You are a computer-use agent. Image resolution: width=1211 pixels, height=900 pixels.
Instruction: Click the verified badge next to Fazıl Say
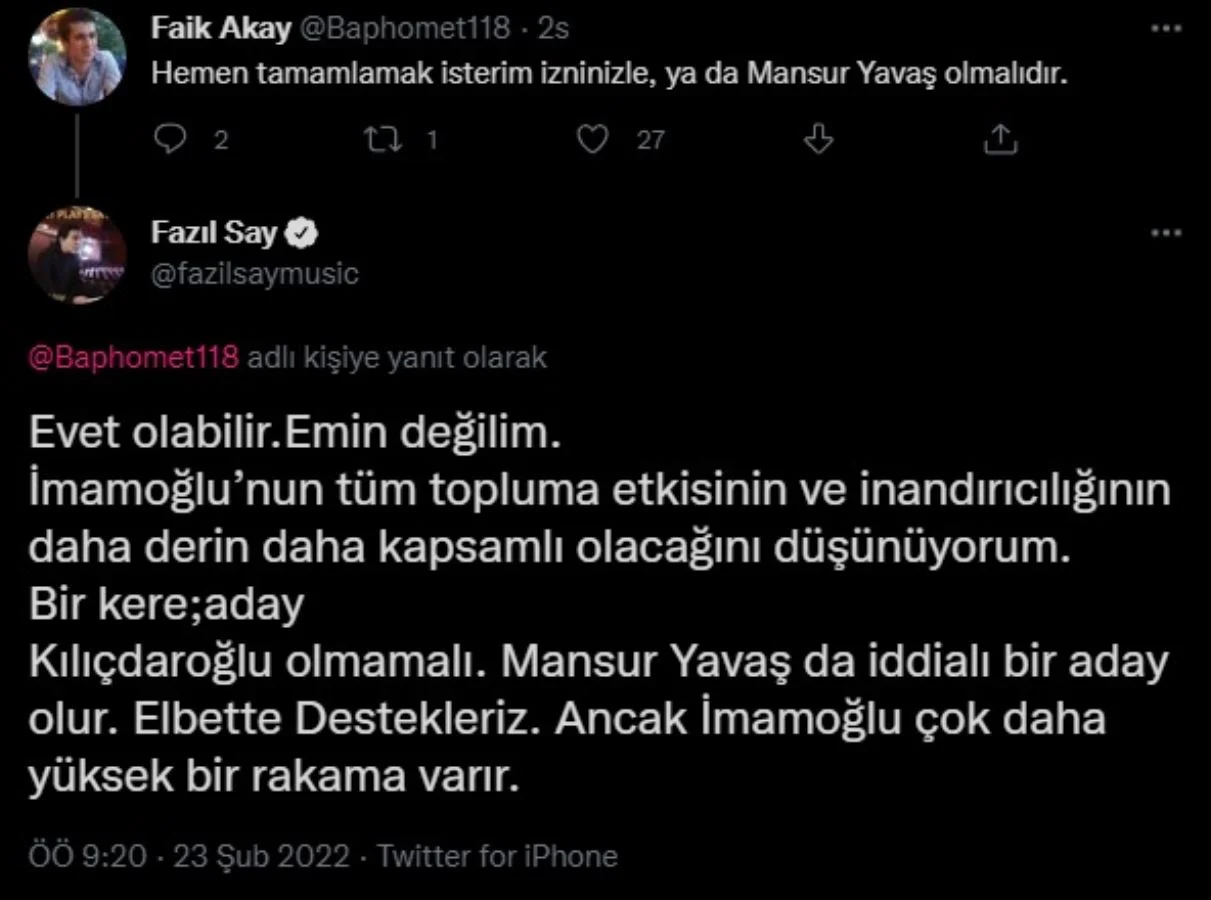click(304, 234)
